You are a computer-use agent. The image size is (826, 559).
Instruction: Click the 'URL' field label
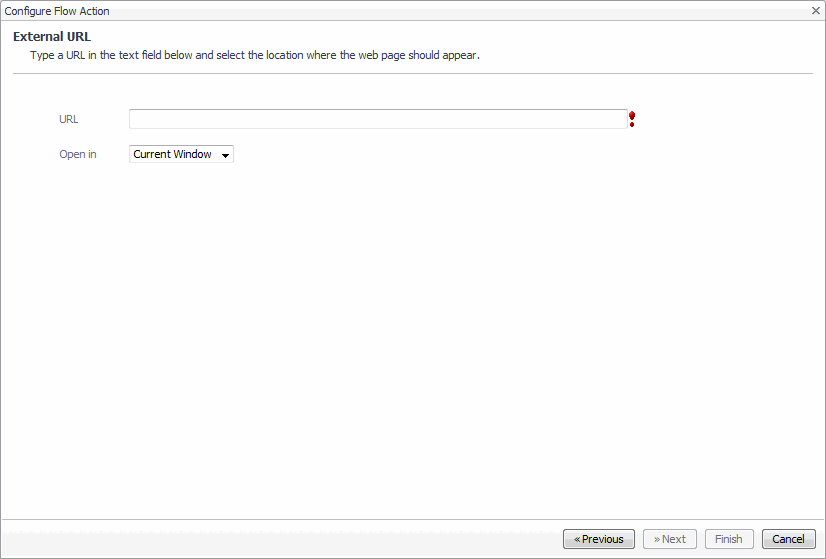tap(69, 119)
